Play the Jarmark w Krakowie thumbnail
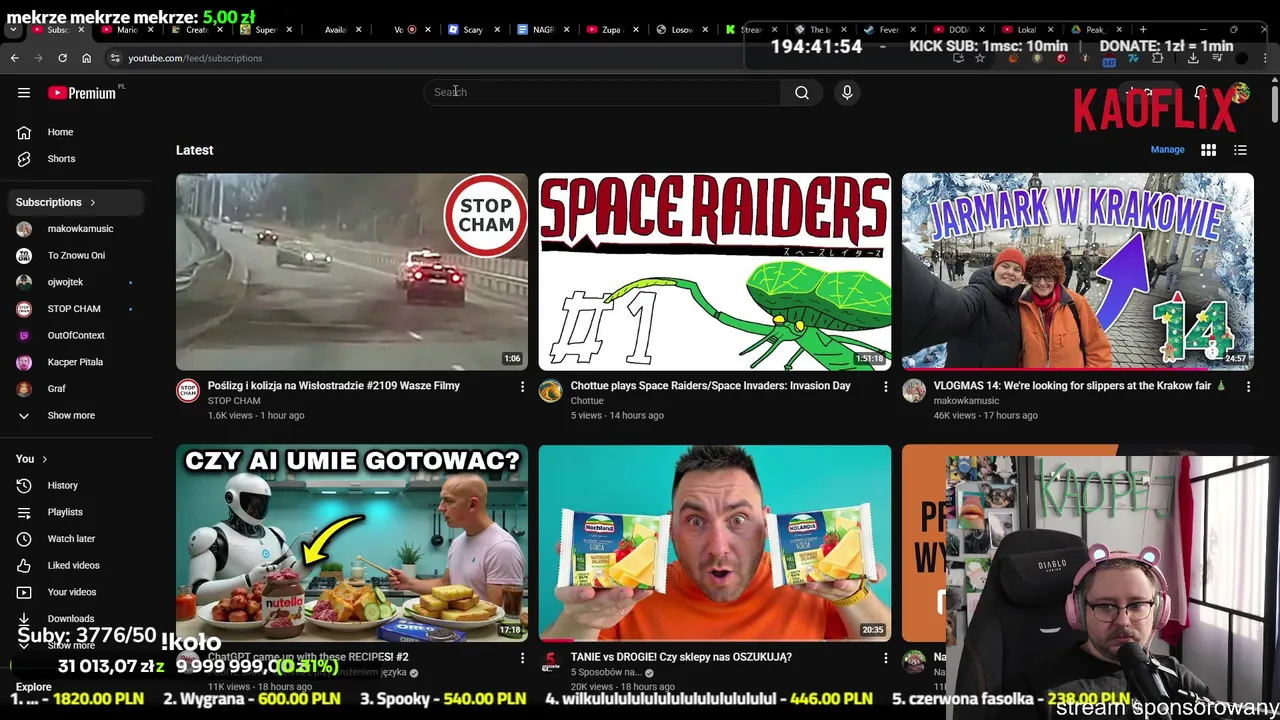Image resolution: width=1280 pixels, height=720 pixels. click(x=1078, y=272)
